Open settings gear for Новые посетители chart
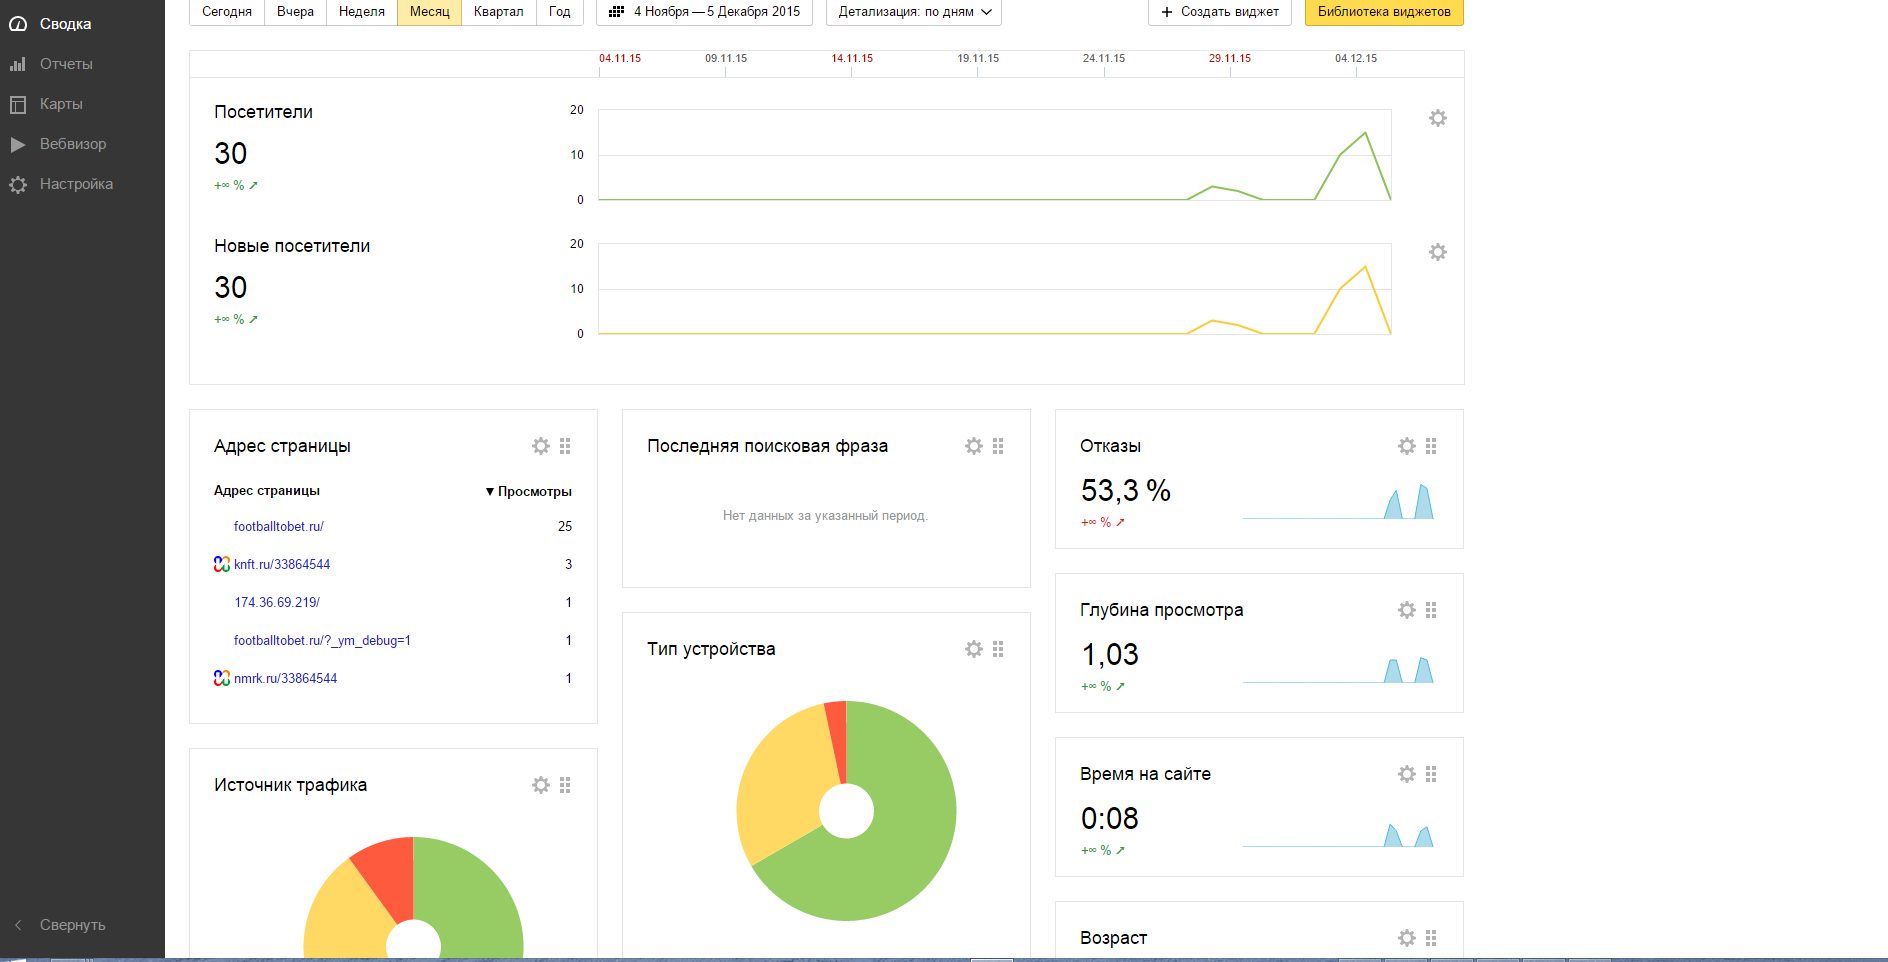Screen dimensions: 1888x962 pos(1438,252)
